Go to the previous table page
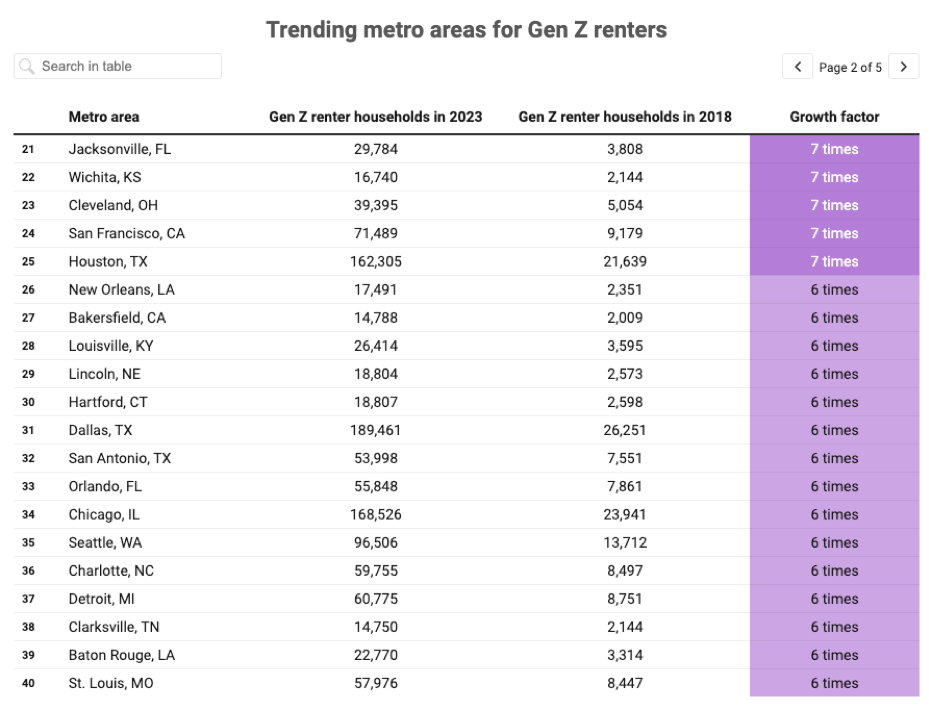Image resolution: width=929 pixels, height=708 pixels. point(797,66)
